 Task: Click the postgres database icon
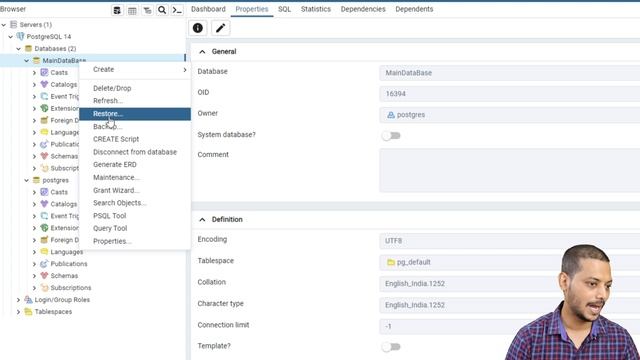[x=36, y=180]
